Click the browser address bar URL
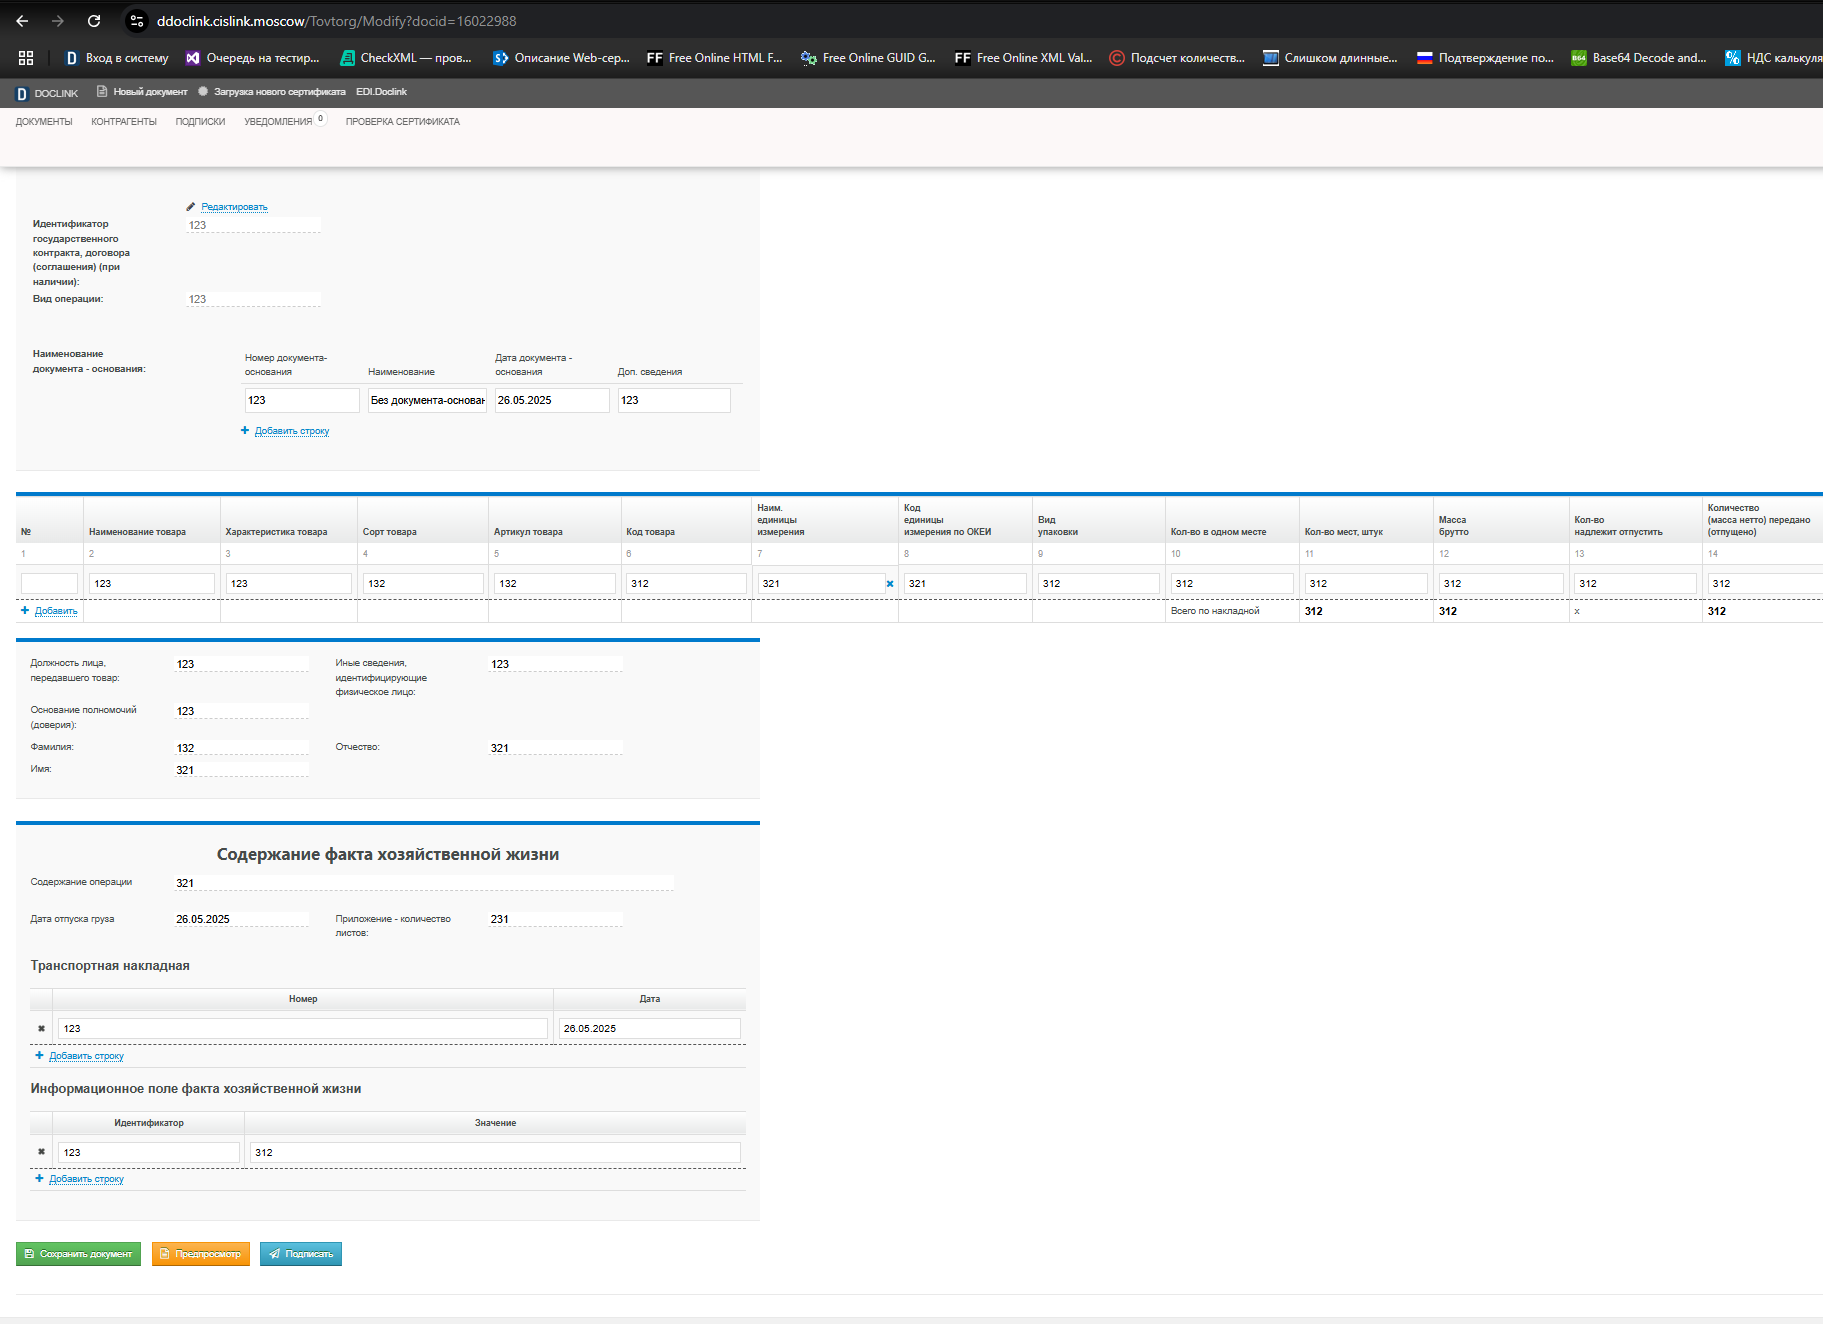The width and height of the screenshot is (1823, 1324). point(337,21)
